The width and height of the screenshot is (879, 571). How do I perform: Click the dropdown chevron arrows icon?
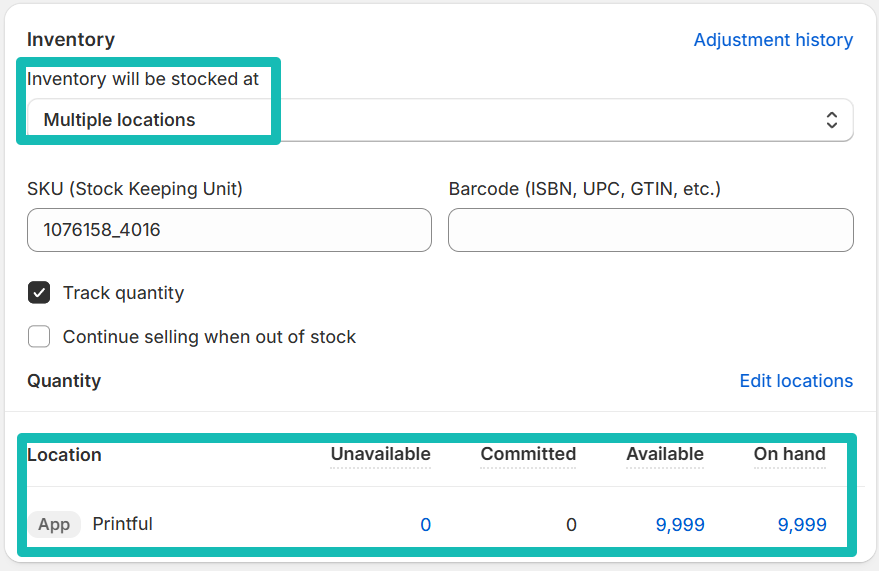(831, 120)
